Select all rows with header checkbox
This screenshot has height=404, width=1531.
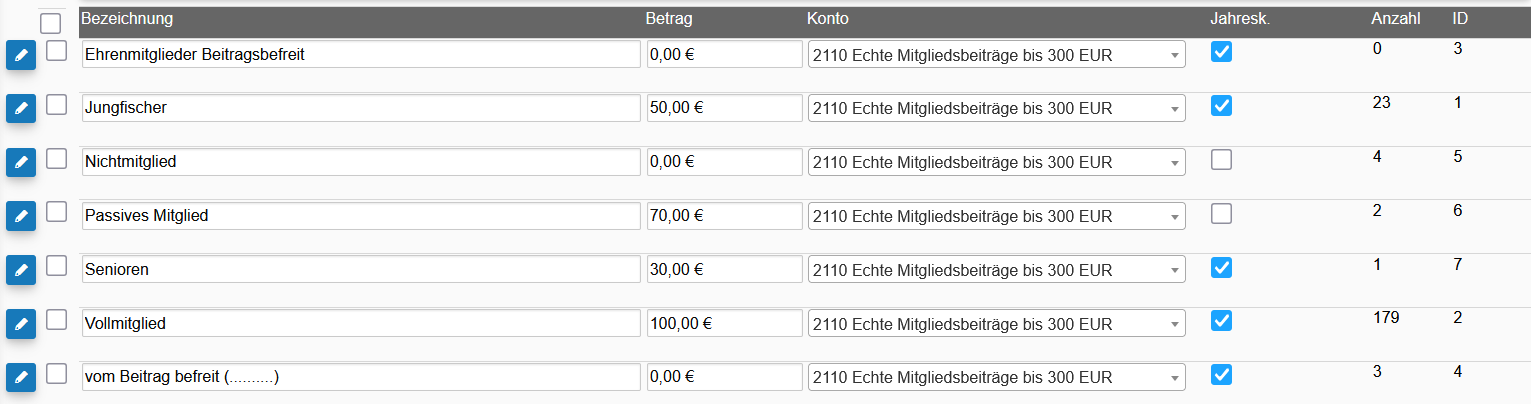[51, 23]
